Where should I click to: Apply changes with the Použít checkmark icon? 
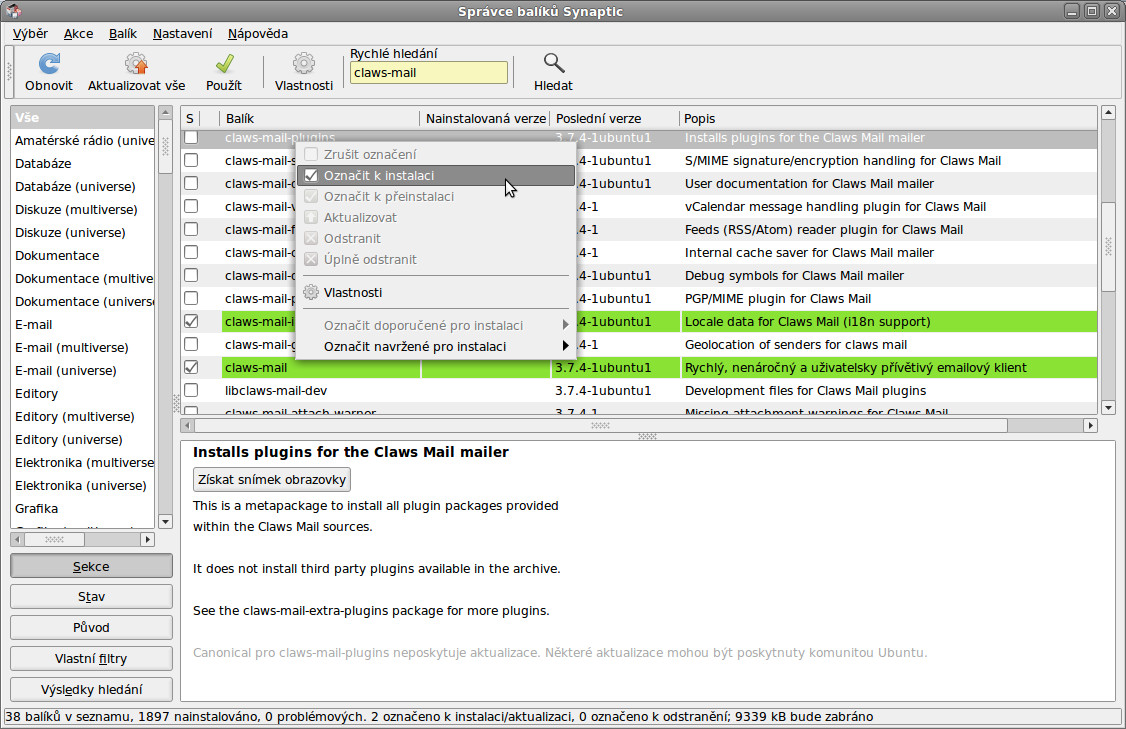(224, 64)
